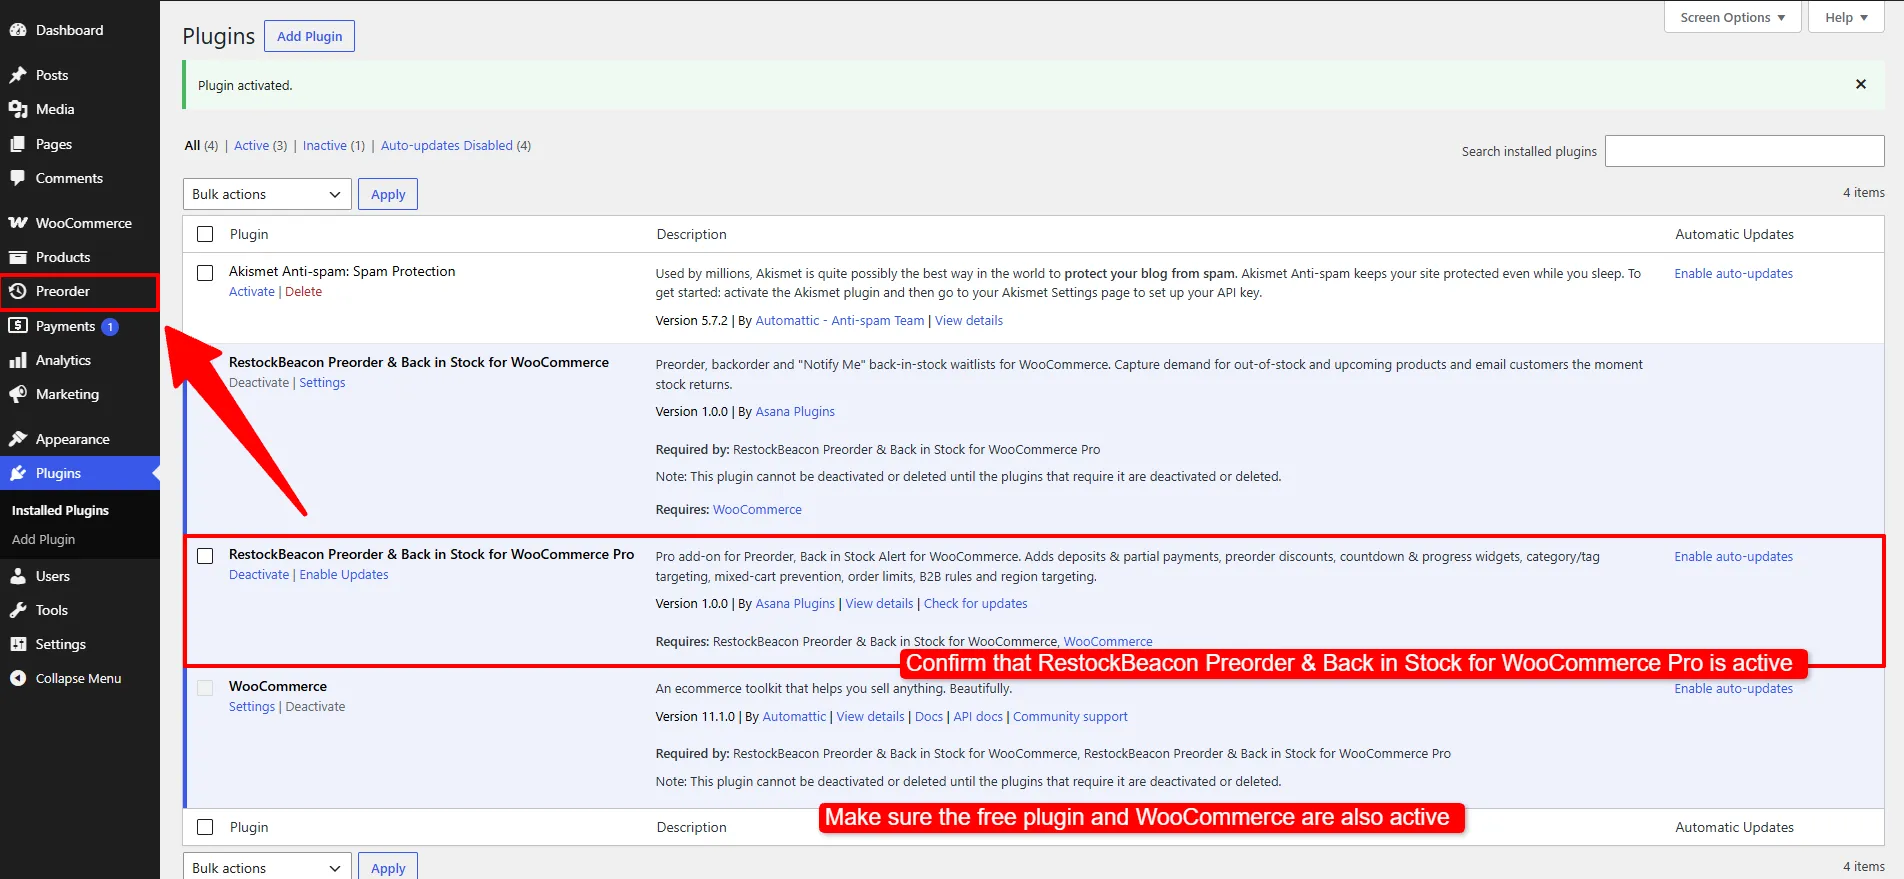Click the Pages icon in sidebar
This screenshot has width=1904, height=879.
pyautogui.click(x=18, y=144)
